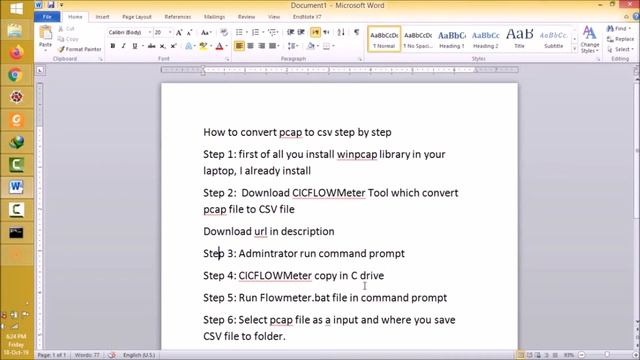Viewport: 640px width, 360px height.
Task: Select left-to-right text direction
Action: point(315,32)
